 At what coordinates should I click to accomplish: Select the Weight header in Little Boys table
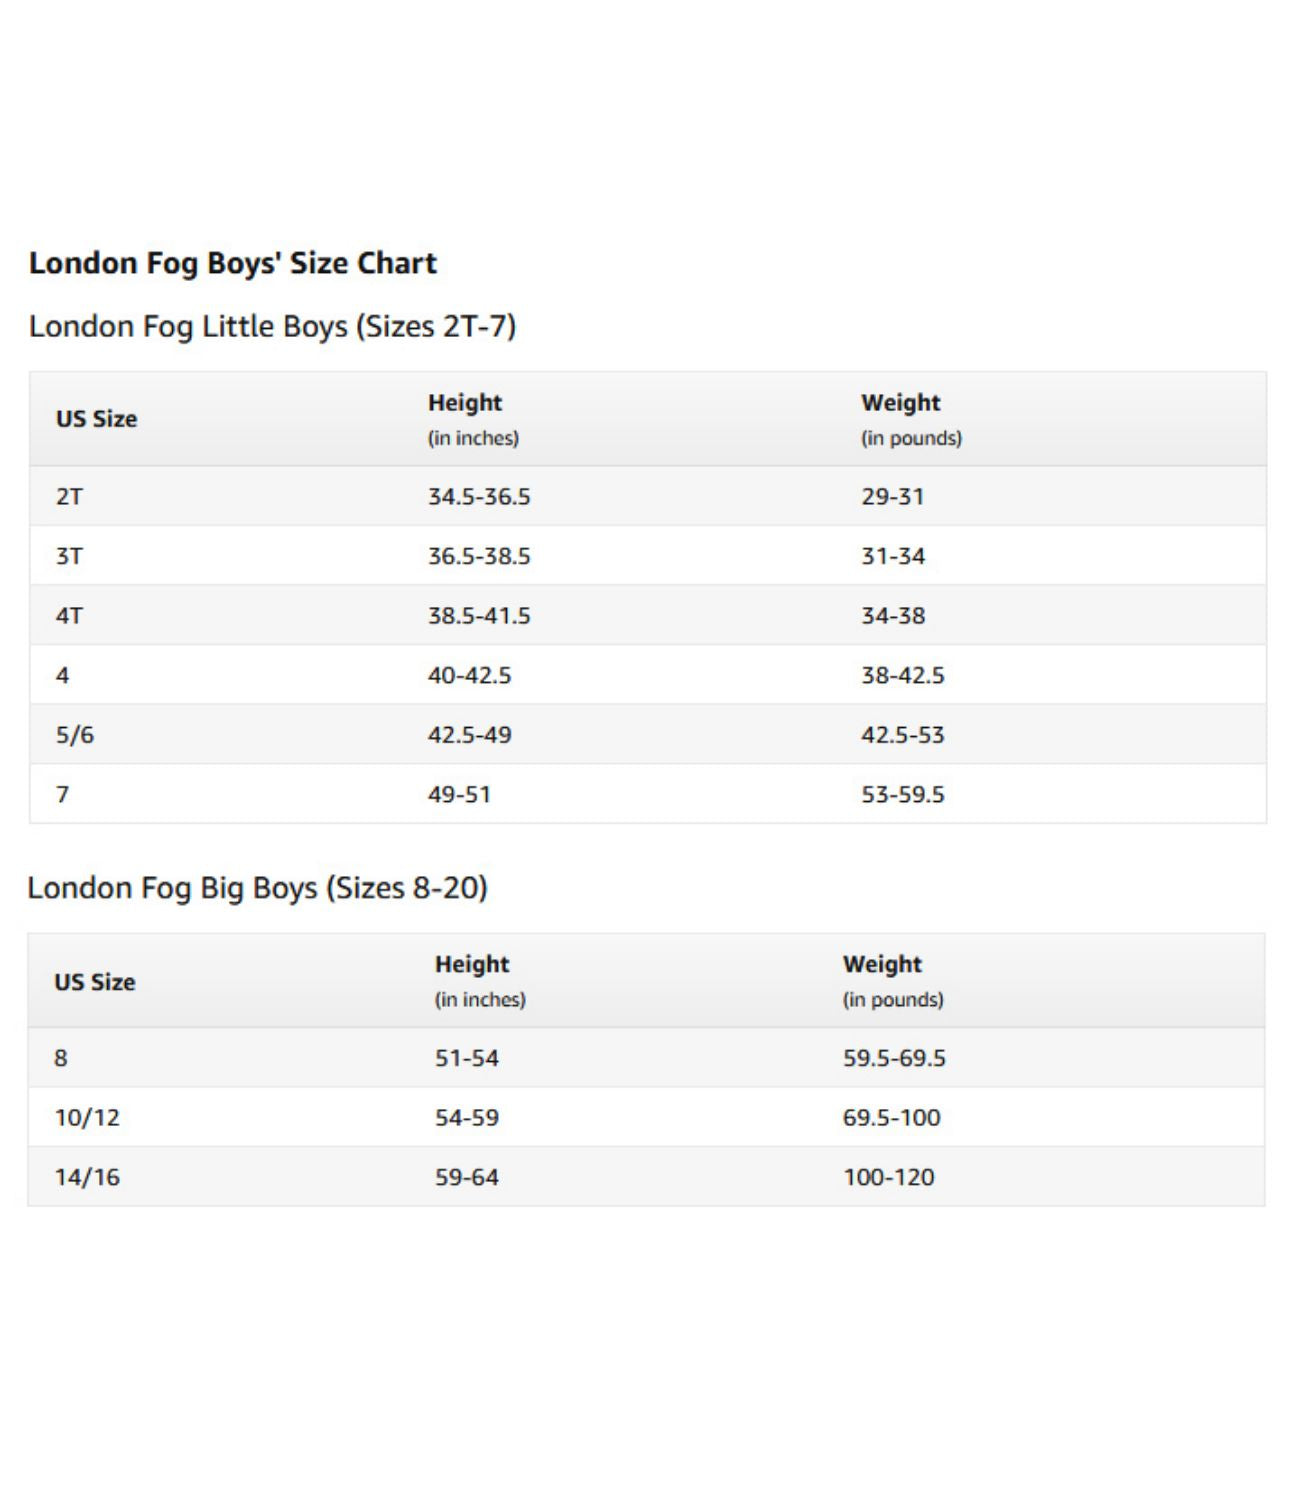[x=900, y=403]
